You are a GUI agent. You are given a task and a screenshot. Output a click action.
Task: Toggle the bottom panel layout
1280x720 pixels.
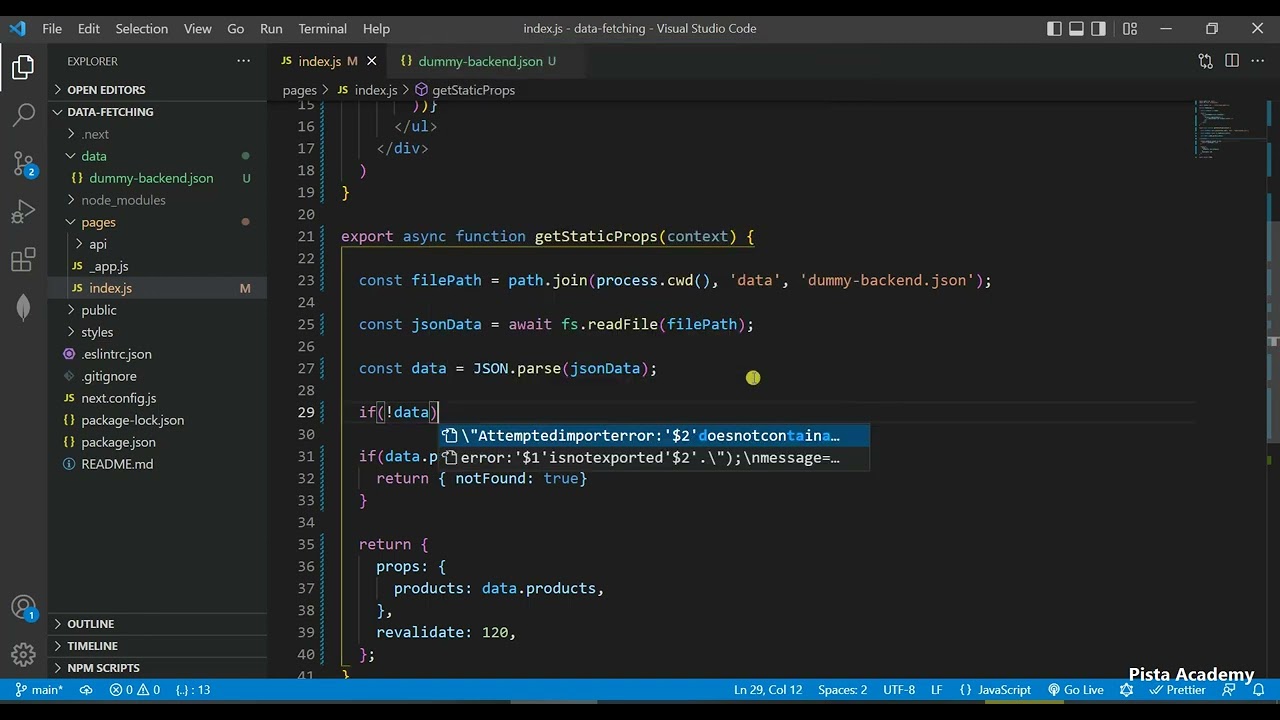click(1076, 29)
